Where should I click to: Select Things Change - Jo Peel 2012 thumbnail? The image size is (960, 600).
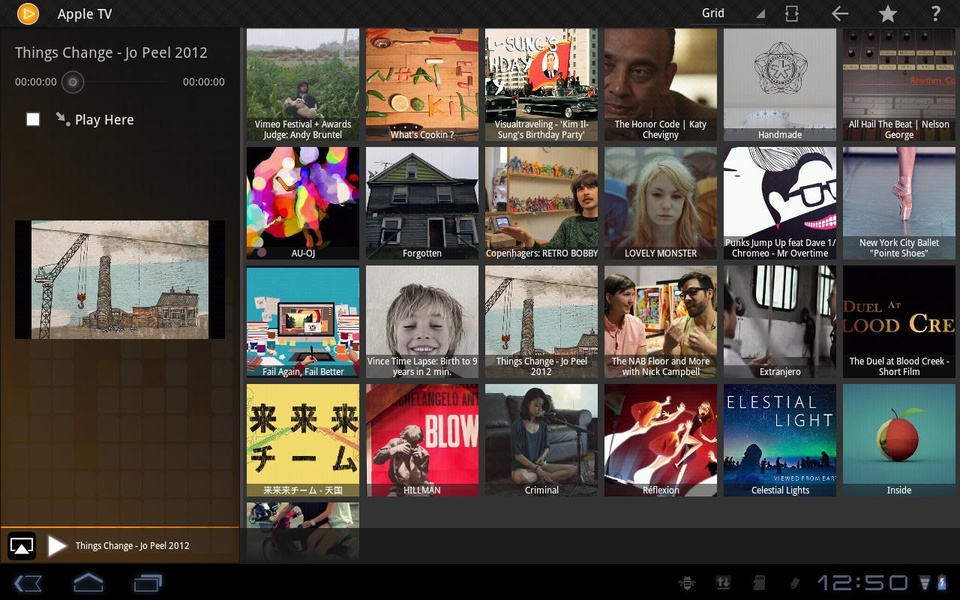pyautogui.click(x=541, y=322)
